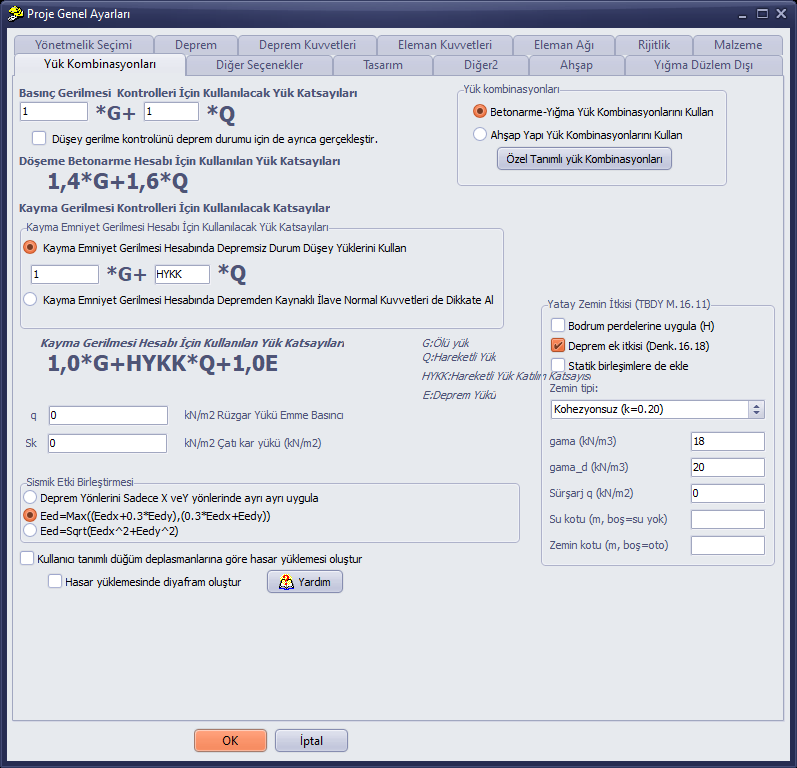This screenshot has height=768, width=797.
Task: Click G coefficient field in Kayma Emniyet
Action: coord(65,274)
